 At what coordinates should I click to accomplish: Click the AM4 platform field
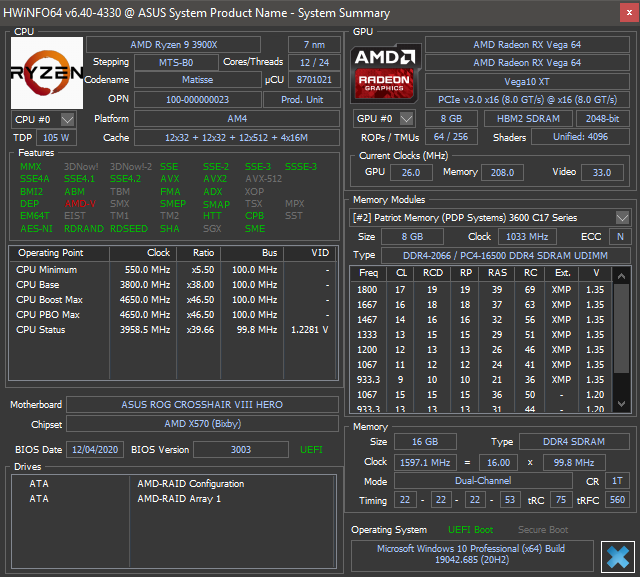(237, 119)
